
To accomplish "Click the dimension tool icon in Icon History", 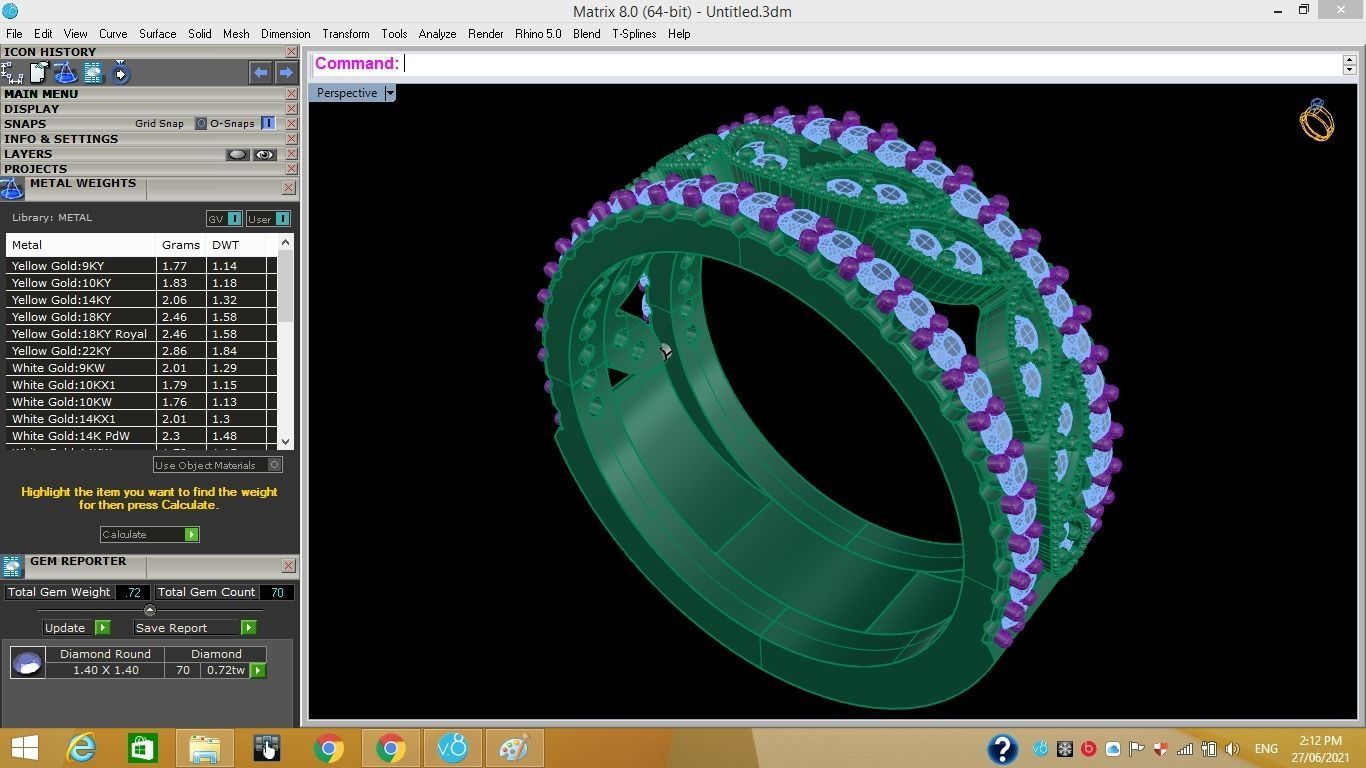I will (x=12, y=73).
